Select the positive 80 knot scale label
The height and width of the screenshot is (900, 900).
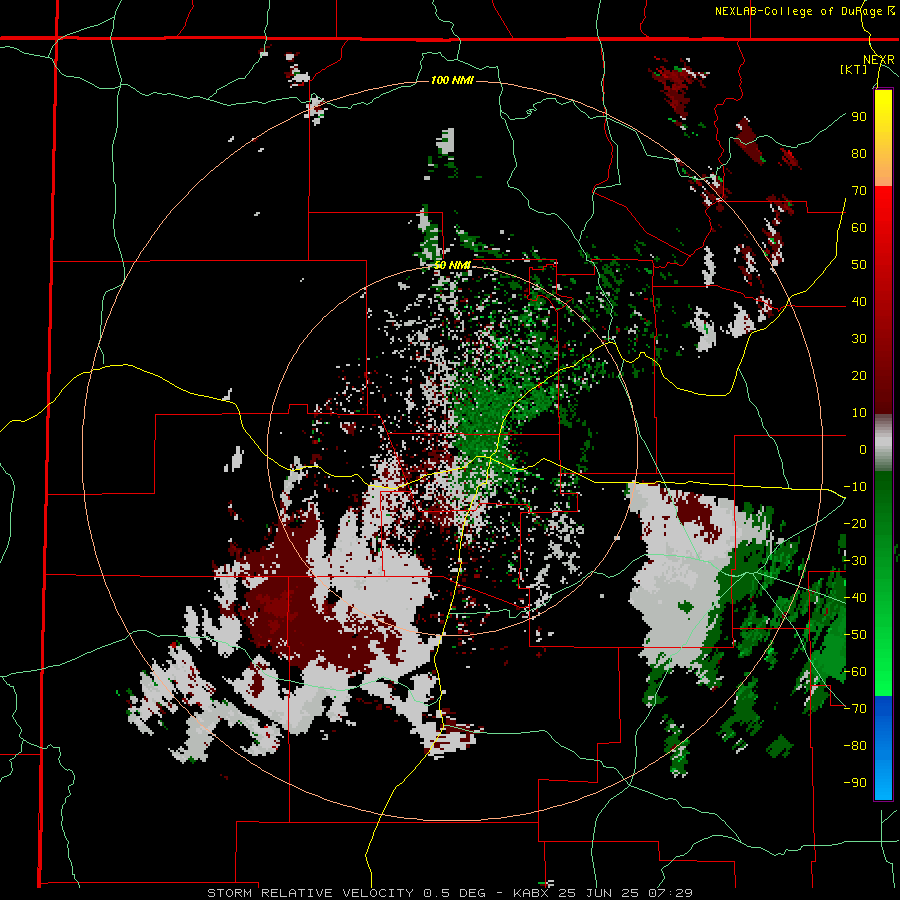[x=859, y=153]
